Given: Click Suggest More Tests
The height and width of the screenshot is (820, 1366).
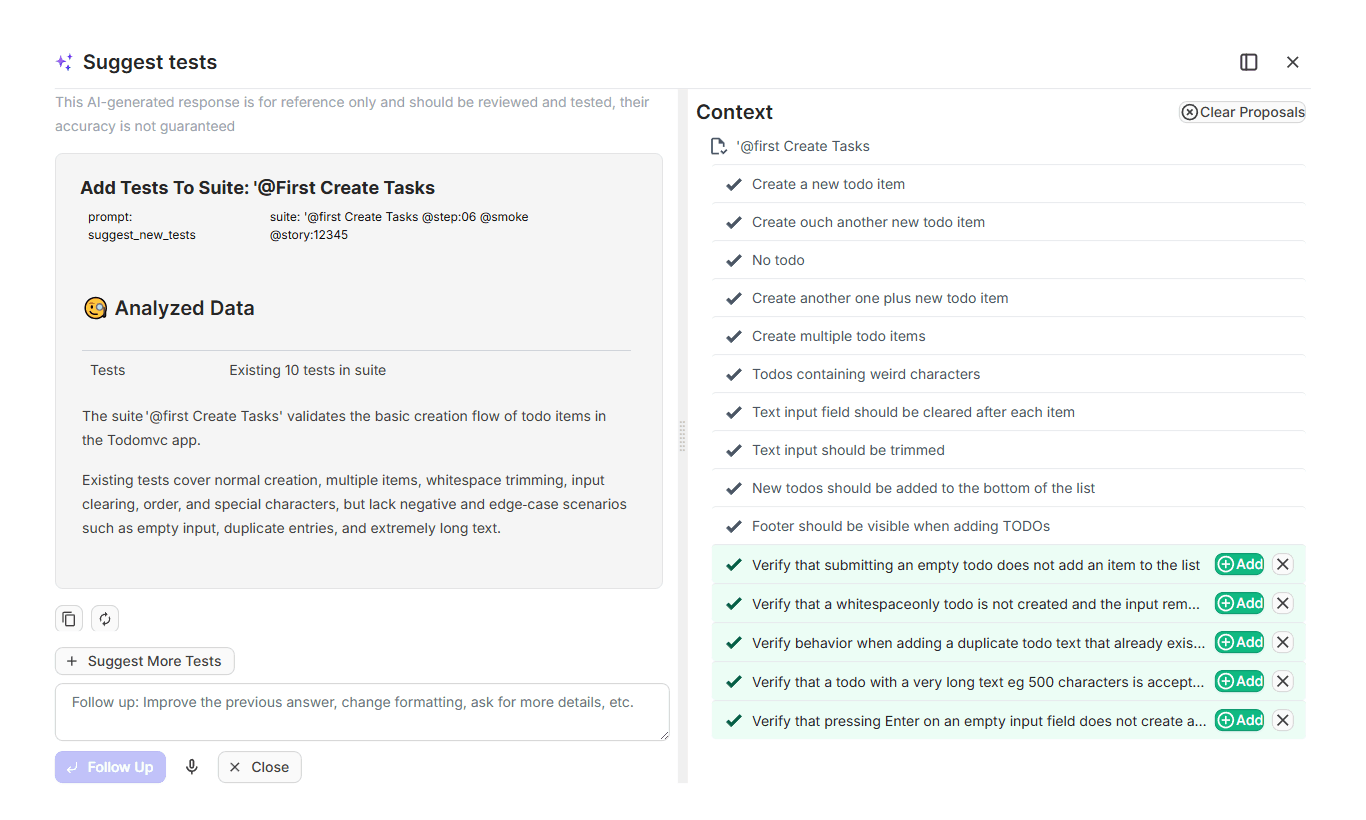Looking at the screenshot, I should tap(145, 661).
